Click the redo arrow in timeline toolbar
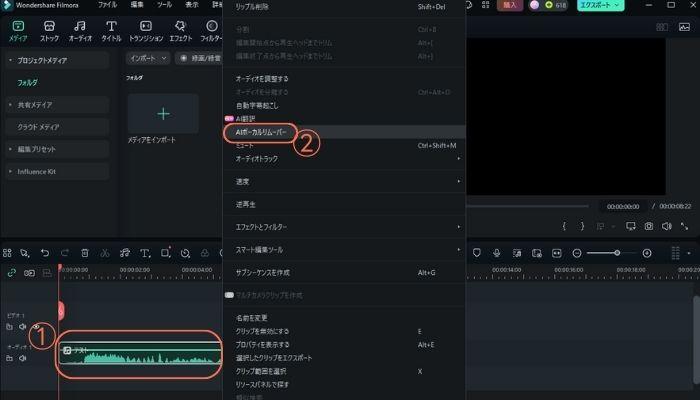The height and width of the screenshot is (400, 700). (65, 253)
